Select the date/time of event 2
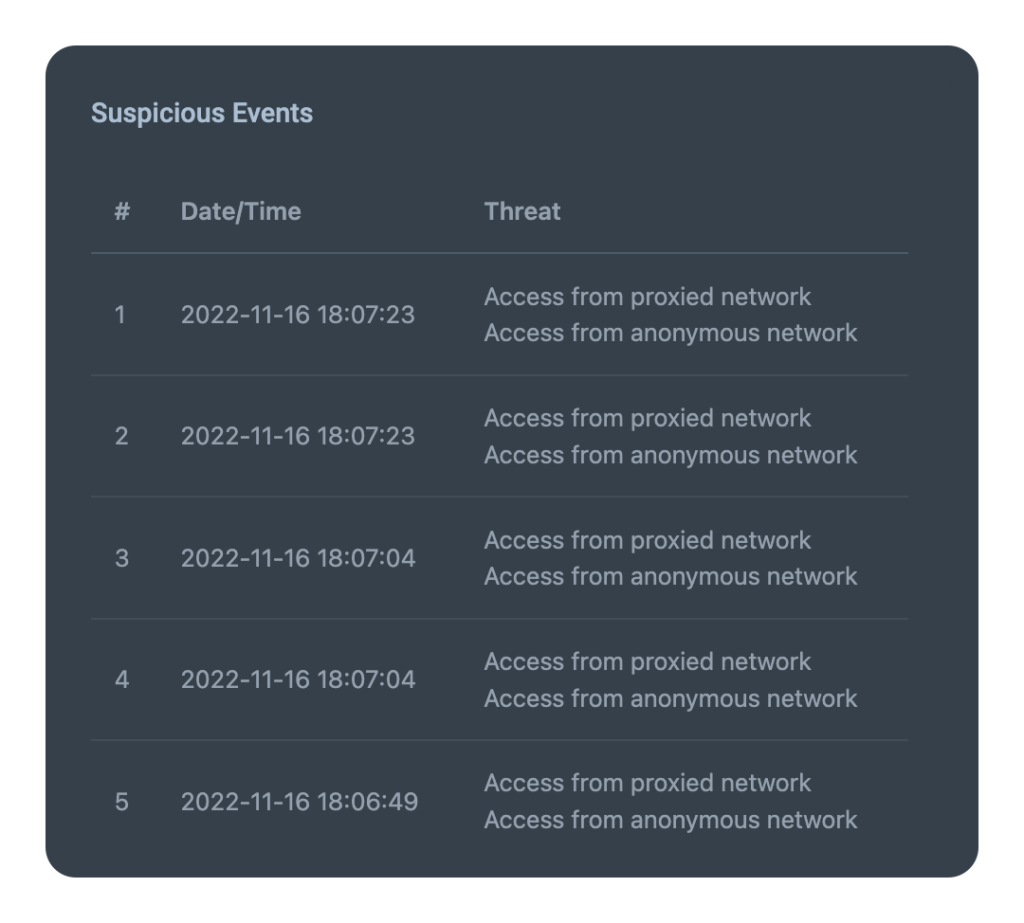1024x923 pixels. click(x=297, y=436)
